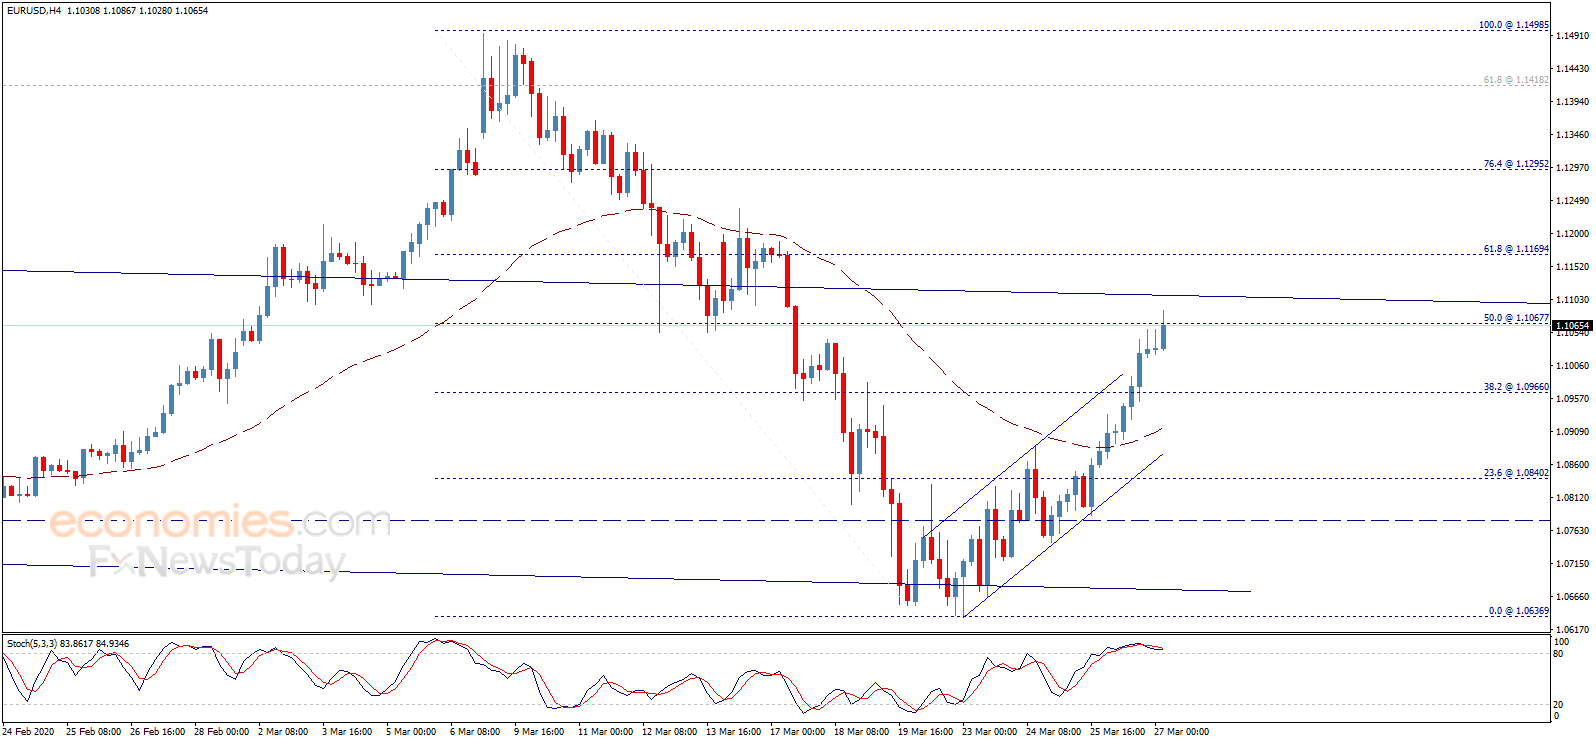This screenshot has width=1596, height=743.
Task: Click the 1.07630 price scale value
Action: tap(1573, 531)
